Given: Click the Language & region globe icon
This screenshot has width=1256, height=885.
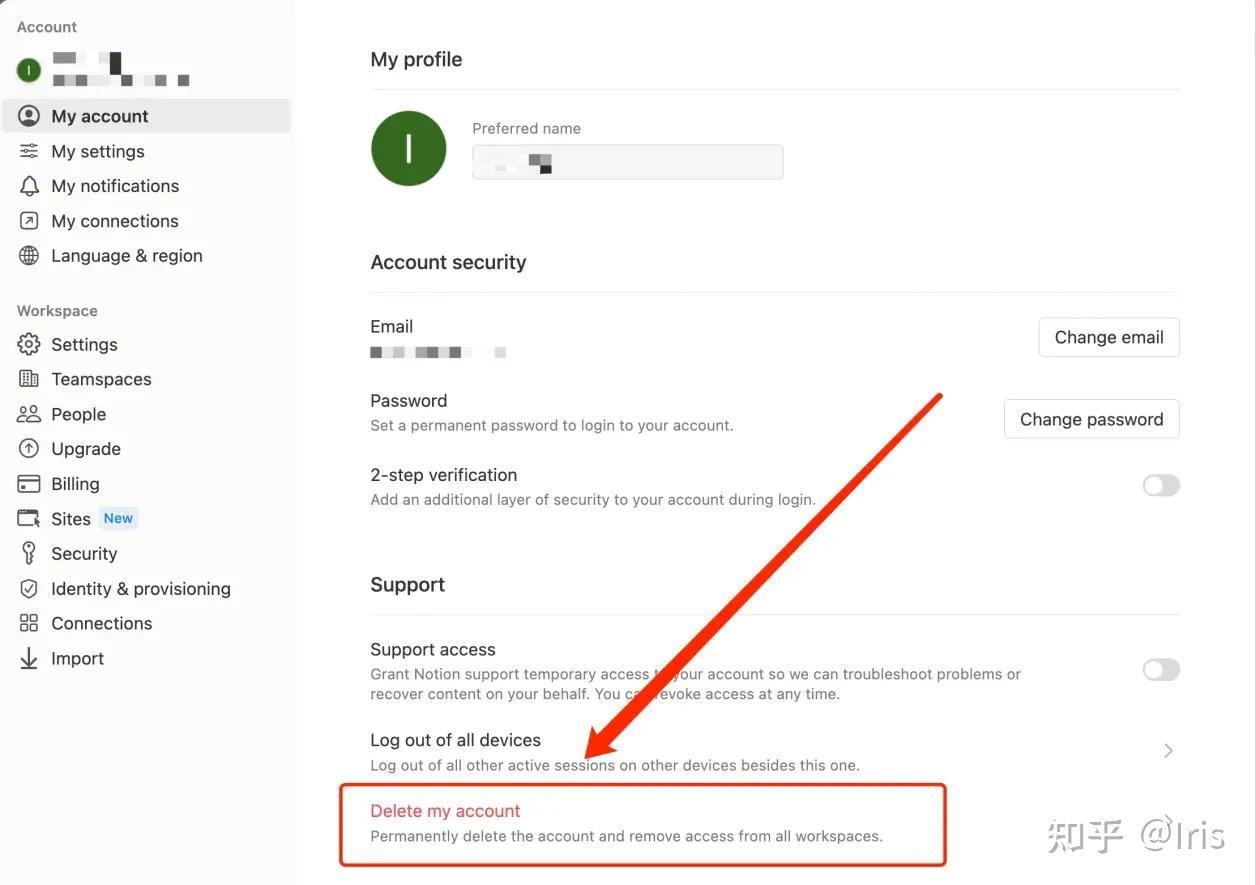Looking at the screenshot, I should [x=29, y=256].
